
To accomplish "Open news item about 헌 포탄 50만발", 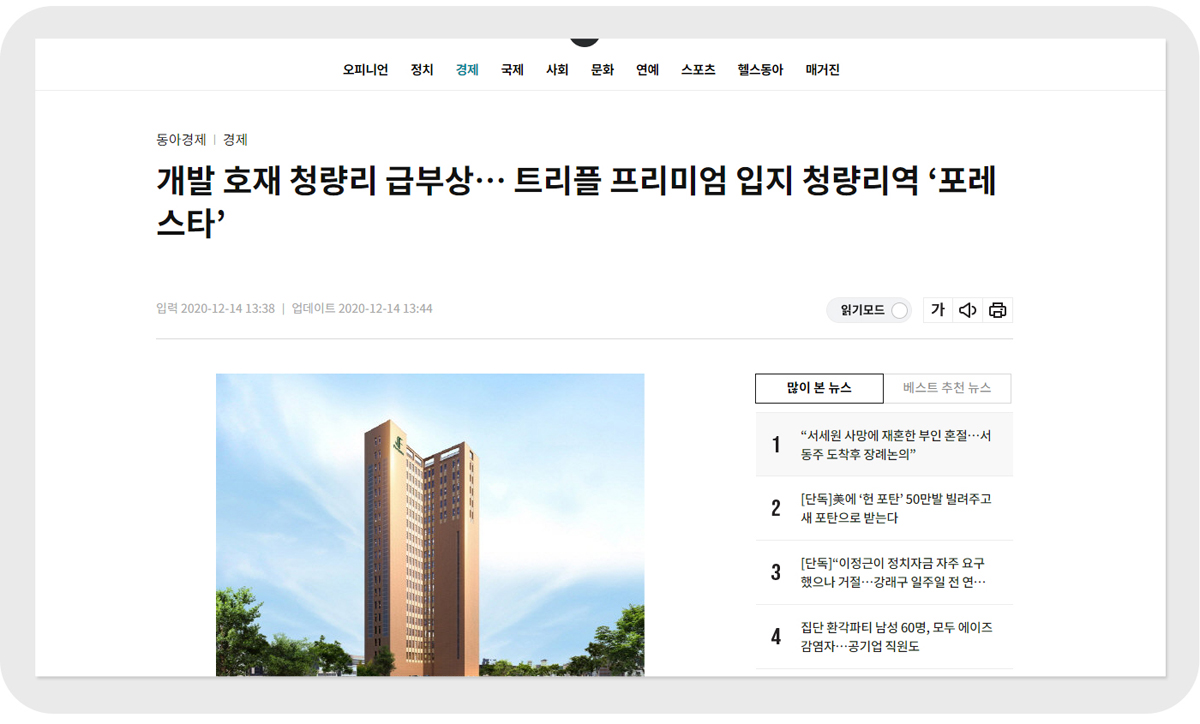I will [x=884, y=508].
